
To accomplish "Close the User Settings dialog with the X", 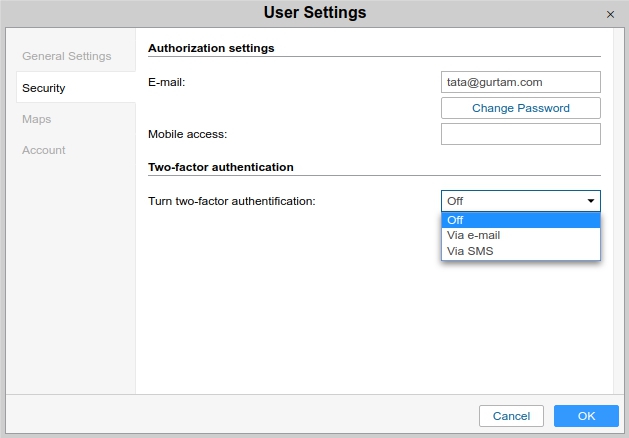I will tap(610, 14).
